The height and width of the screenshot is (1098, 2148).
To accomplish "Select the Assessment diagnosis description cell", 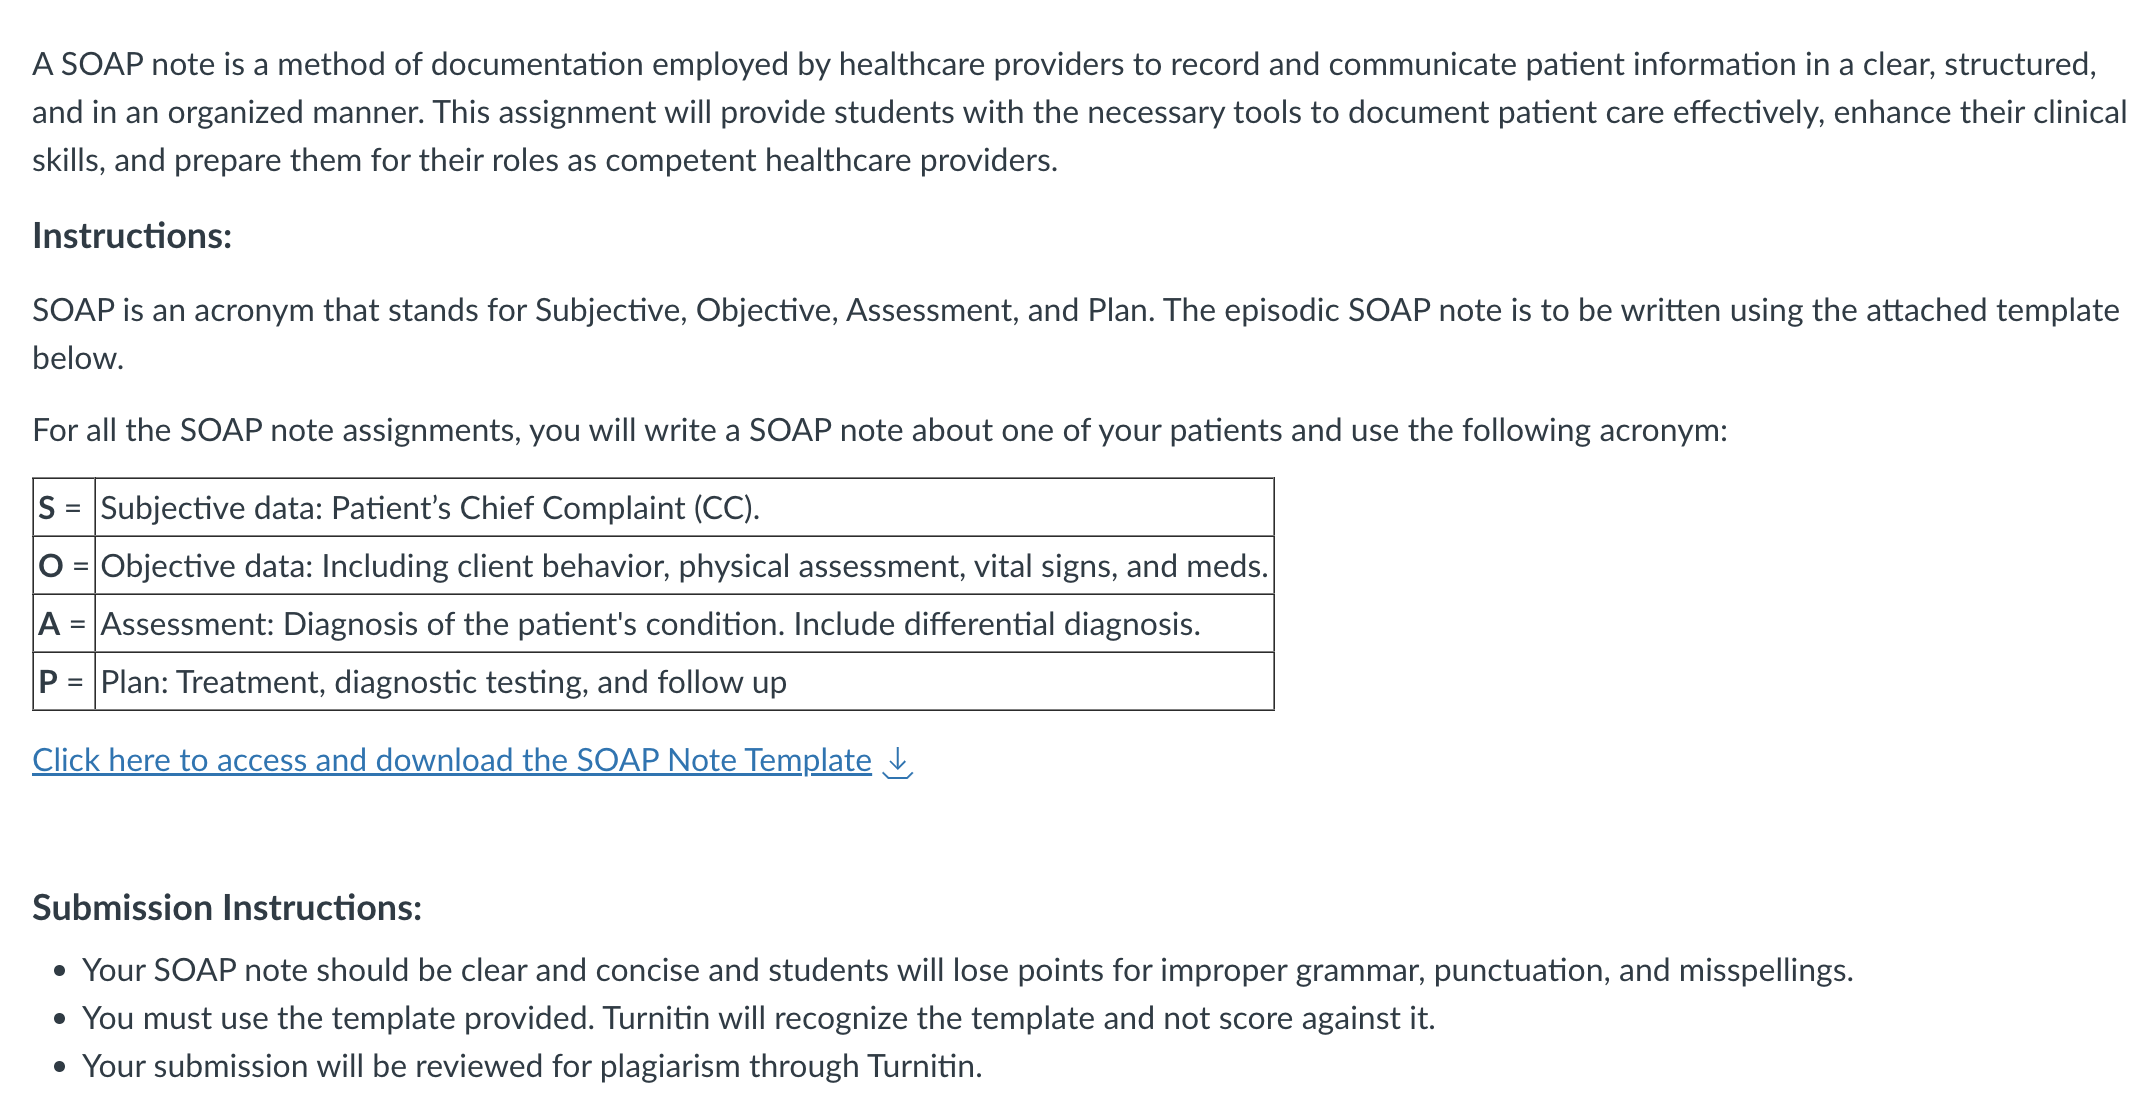I will [x=684, y=624].
